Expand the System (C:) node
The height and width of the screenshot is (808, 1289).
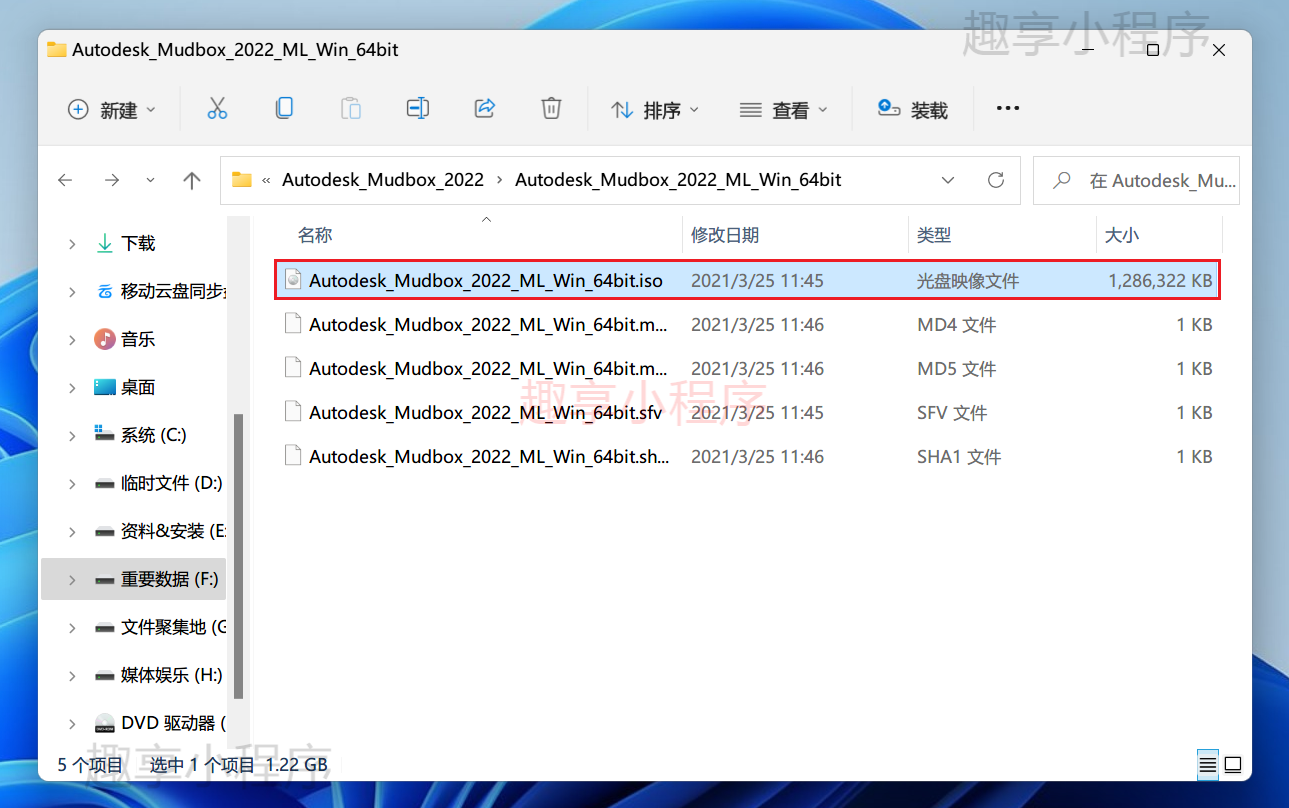pyautogui.click(x=72, y=436)
